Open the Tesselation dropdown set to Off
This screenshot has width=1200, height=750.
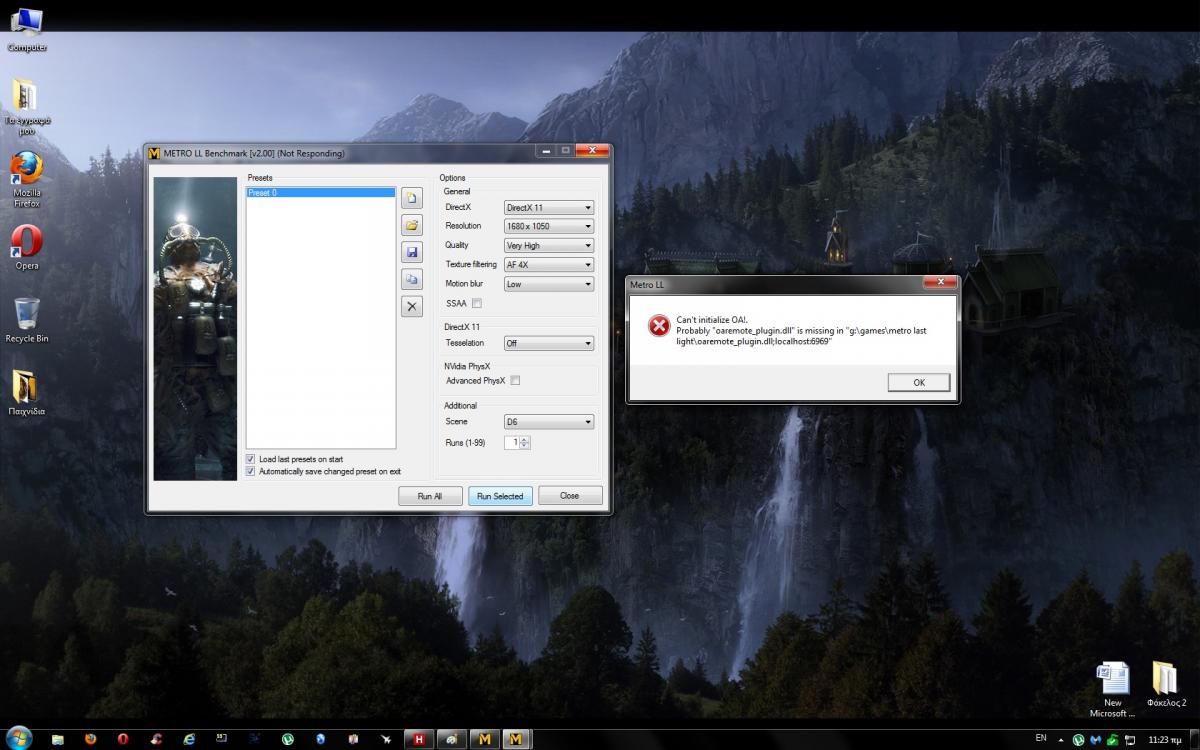point(548,343)
